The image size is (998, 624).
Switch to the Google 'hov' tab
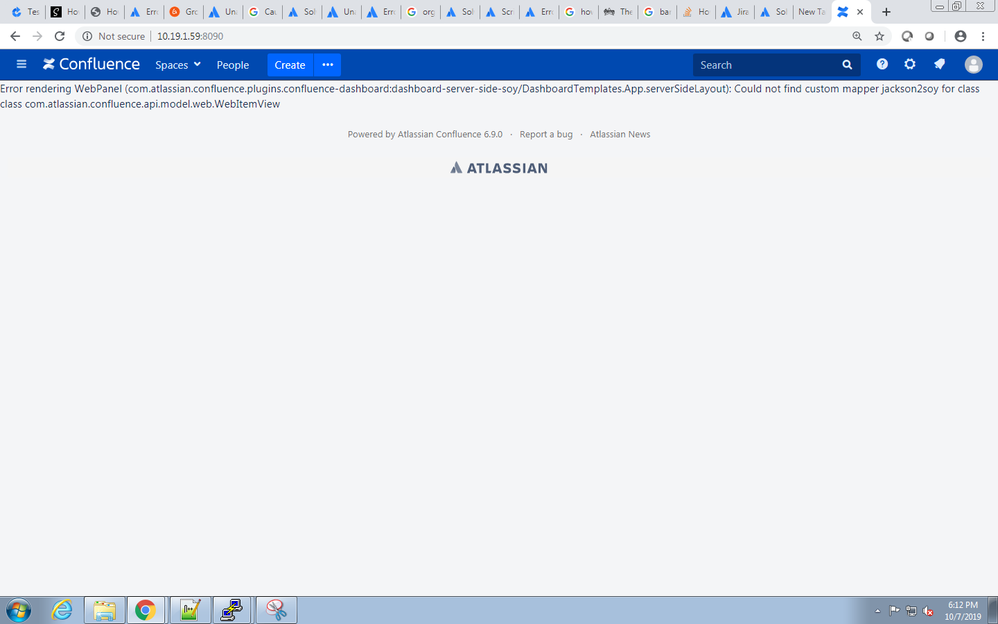click(x=578, y=11)
